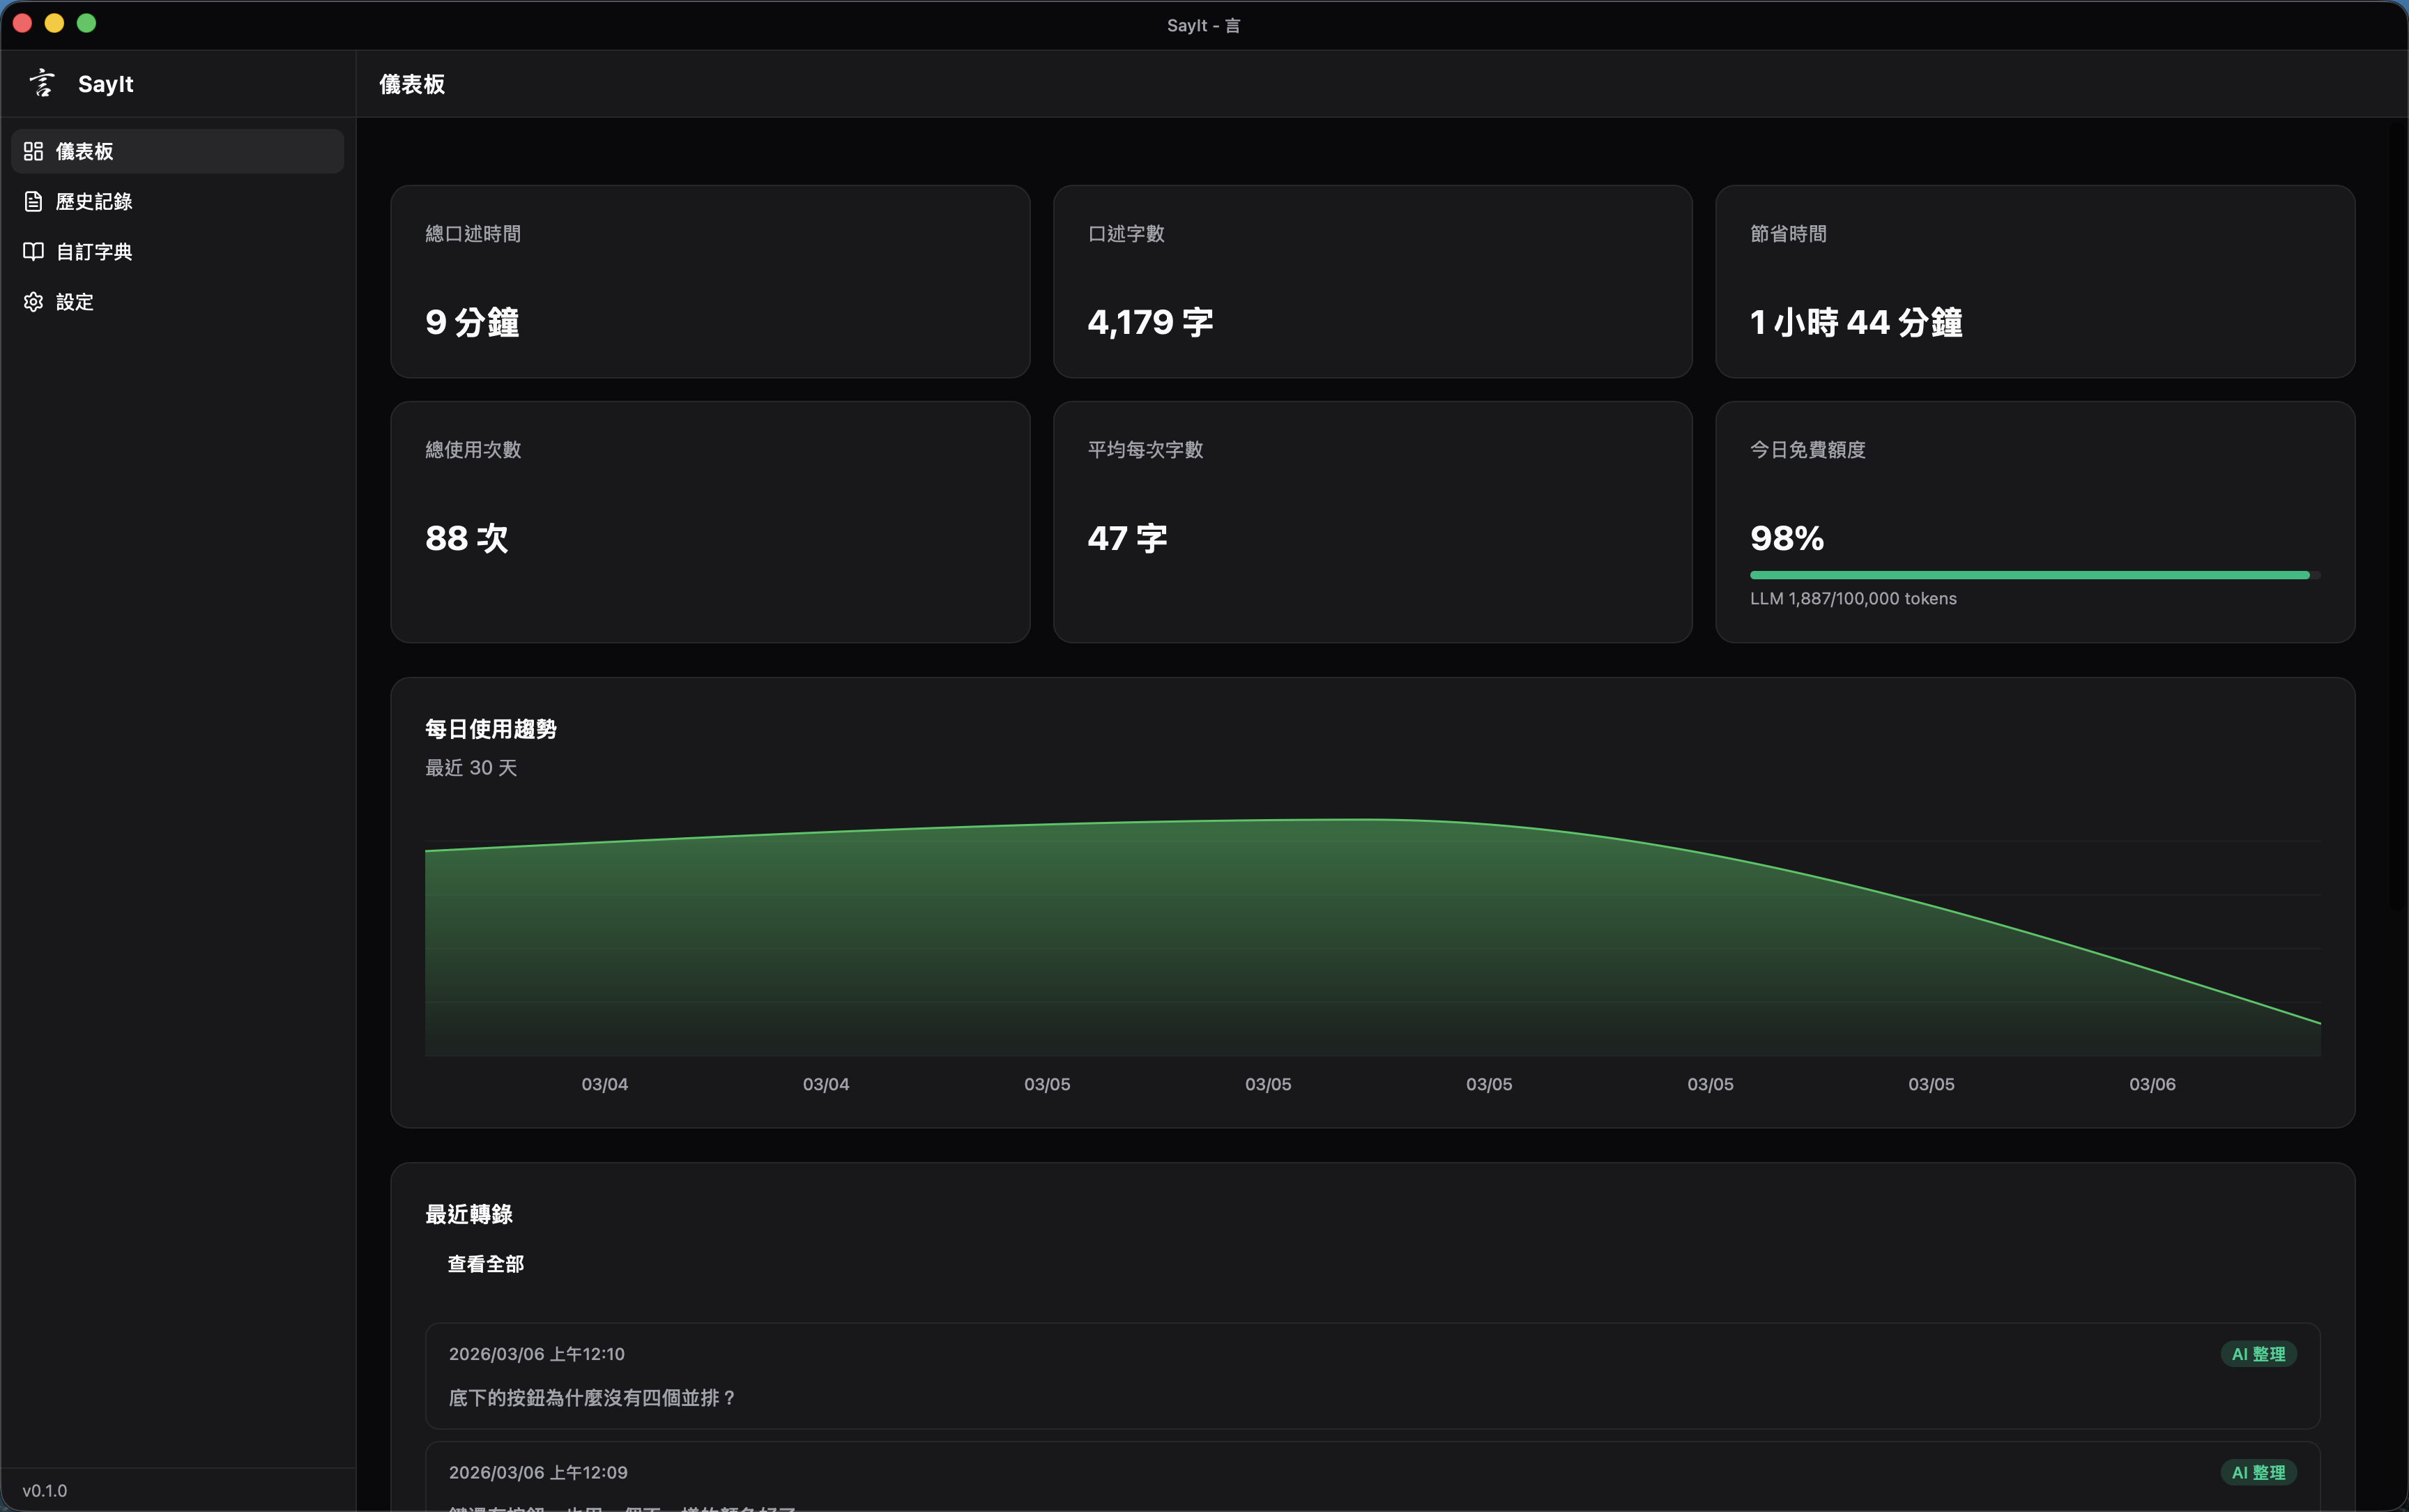2409x1512 pixels.
Task: Click the 1 小時 44 分鐘 value
Action: [x=1856, y=322]
